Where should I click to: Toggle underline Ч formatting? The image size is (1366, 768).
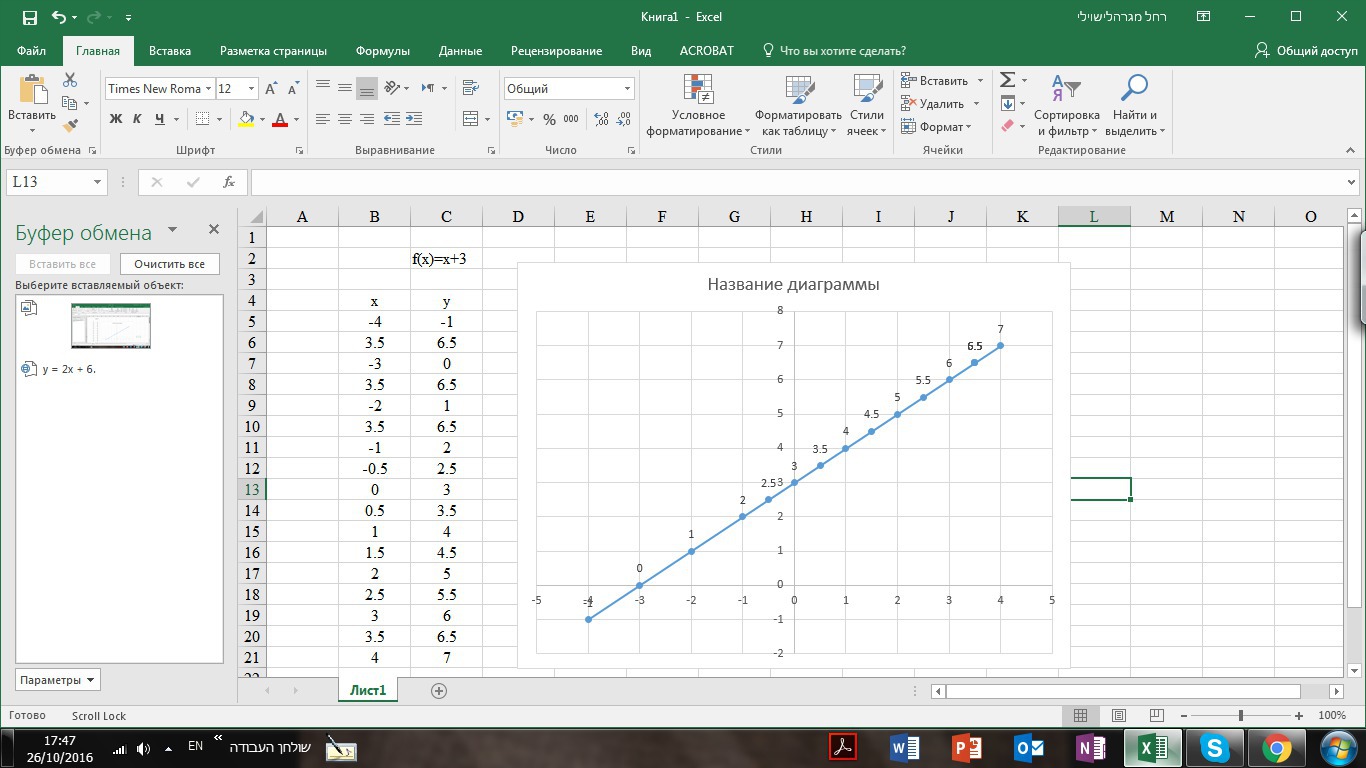pos(160,119)
